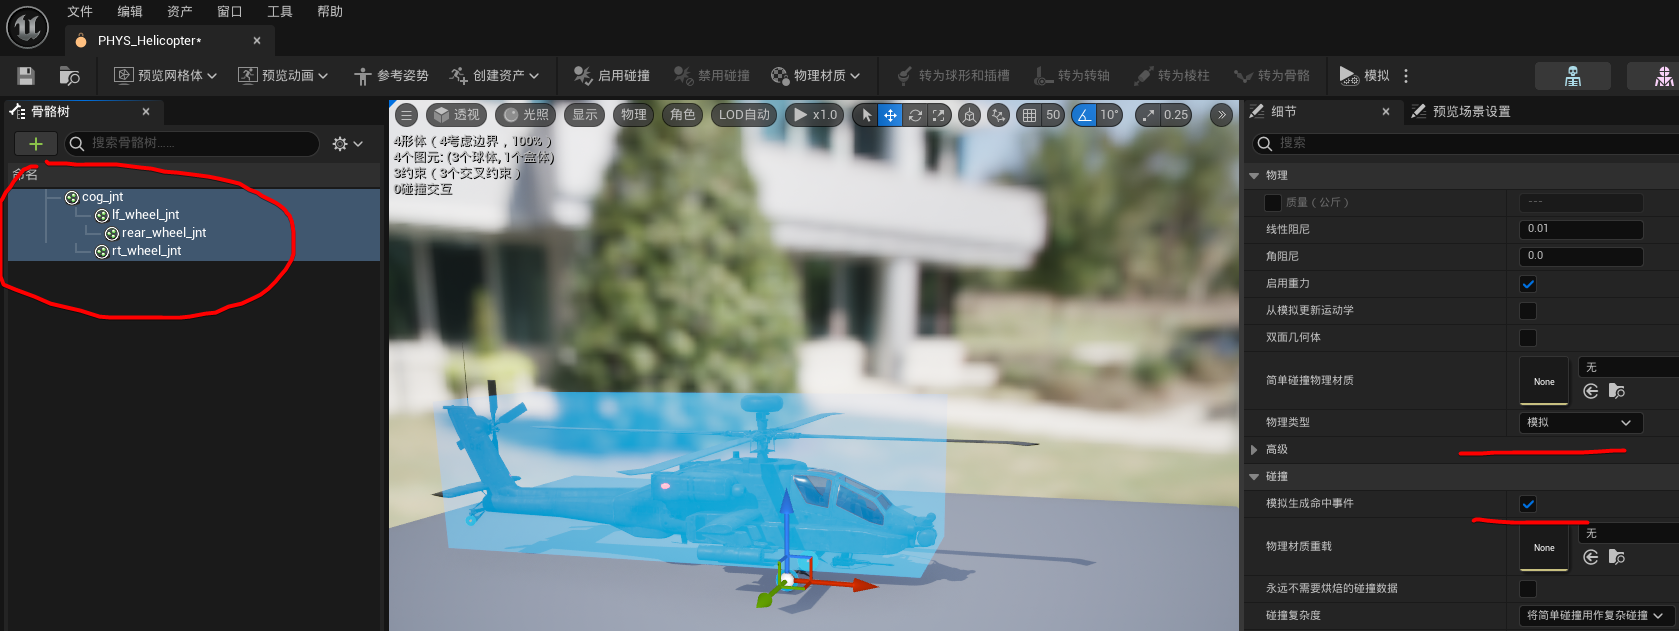Toggle grid snapping icon
1679x631 pixels.
click(x=1029, y=115)
